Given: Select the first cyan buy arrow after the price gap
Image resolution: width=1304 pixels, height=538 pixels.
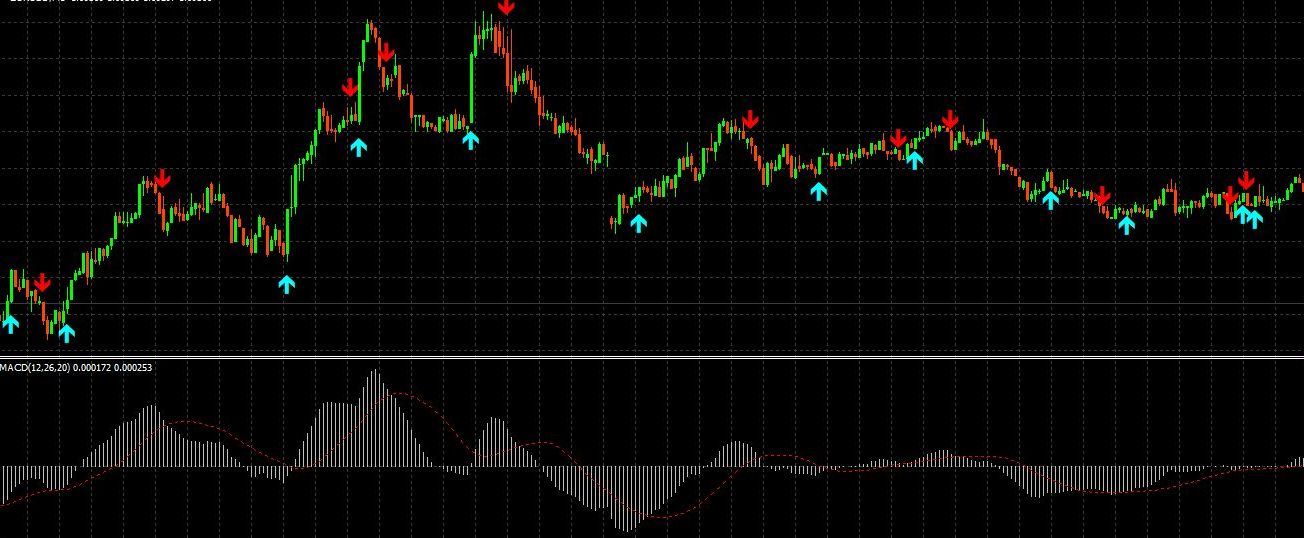Looking at the screenshot, I should 638,222.
